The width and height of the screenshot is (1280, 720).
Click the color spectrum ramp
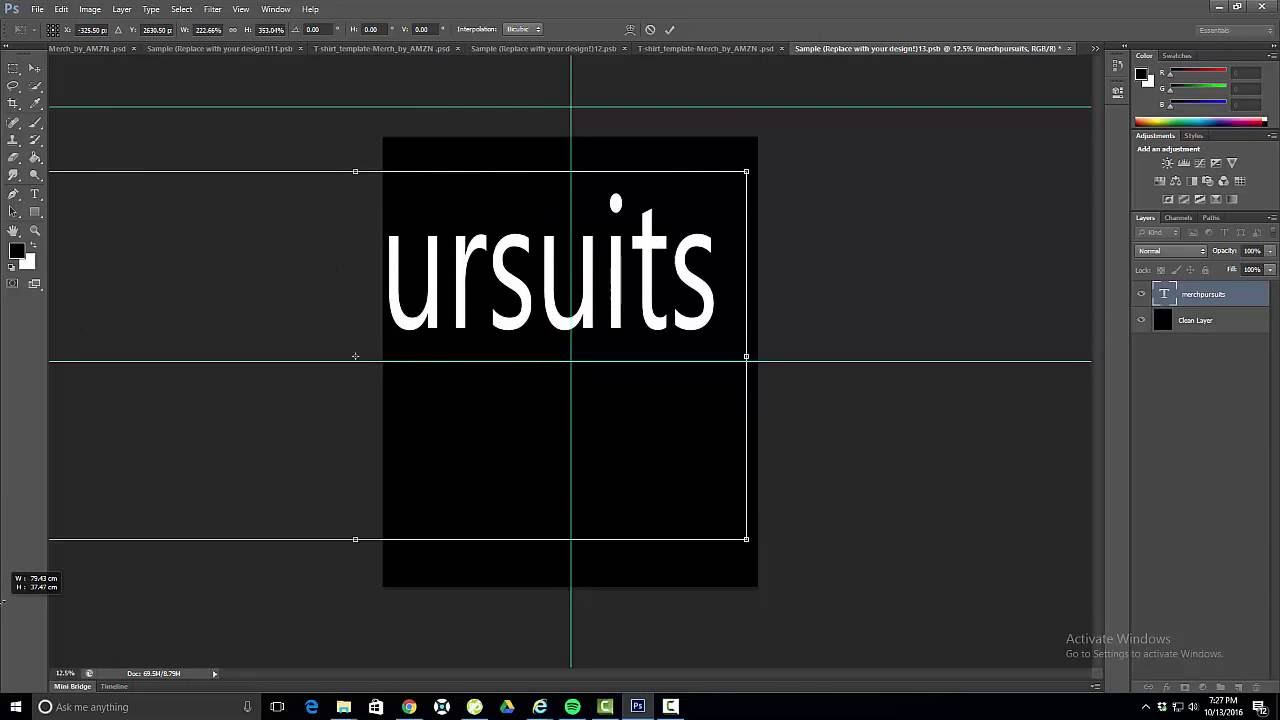1200,122
